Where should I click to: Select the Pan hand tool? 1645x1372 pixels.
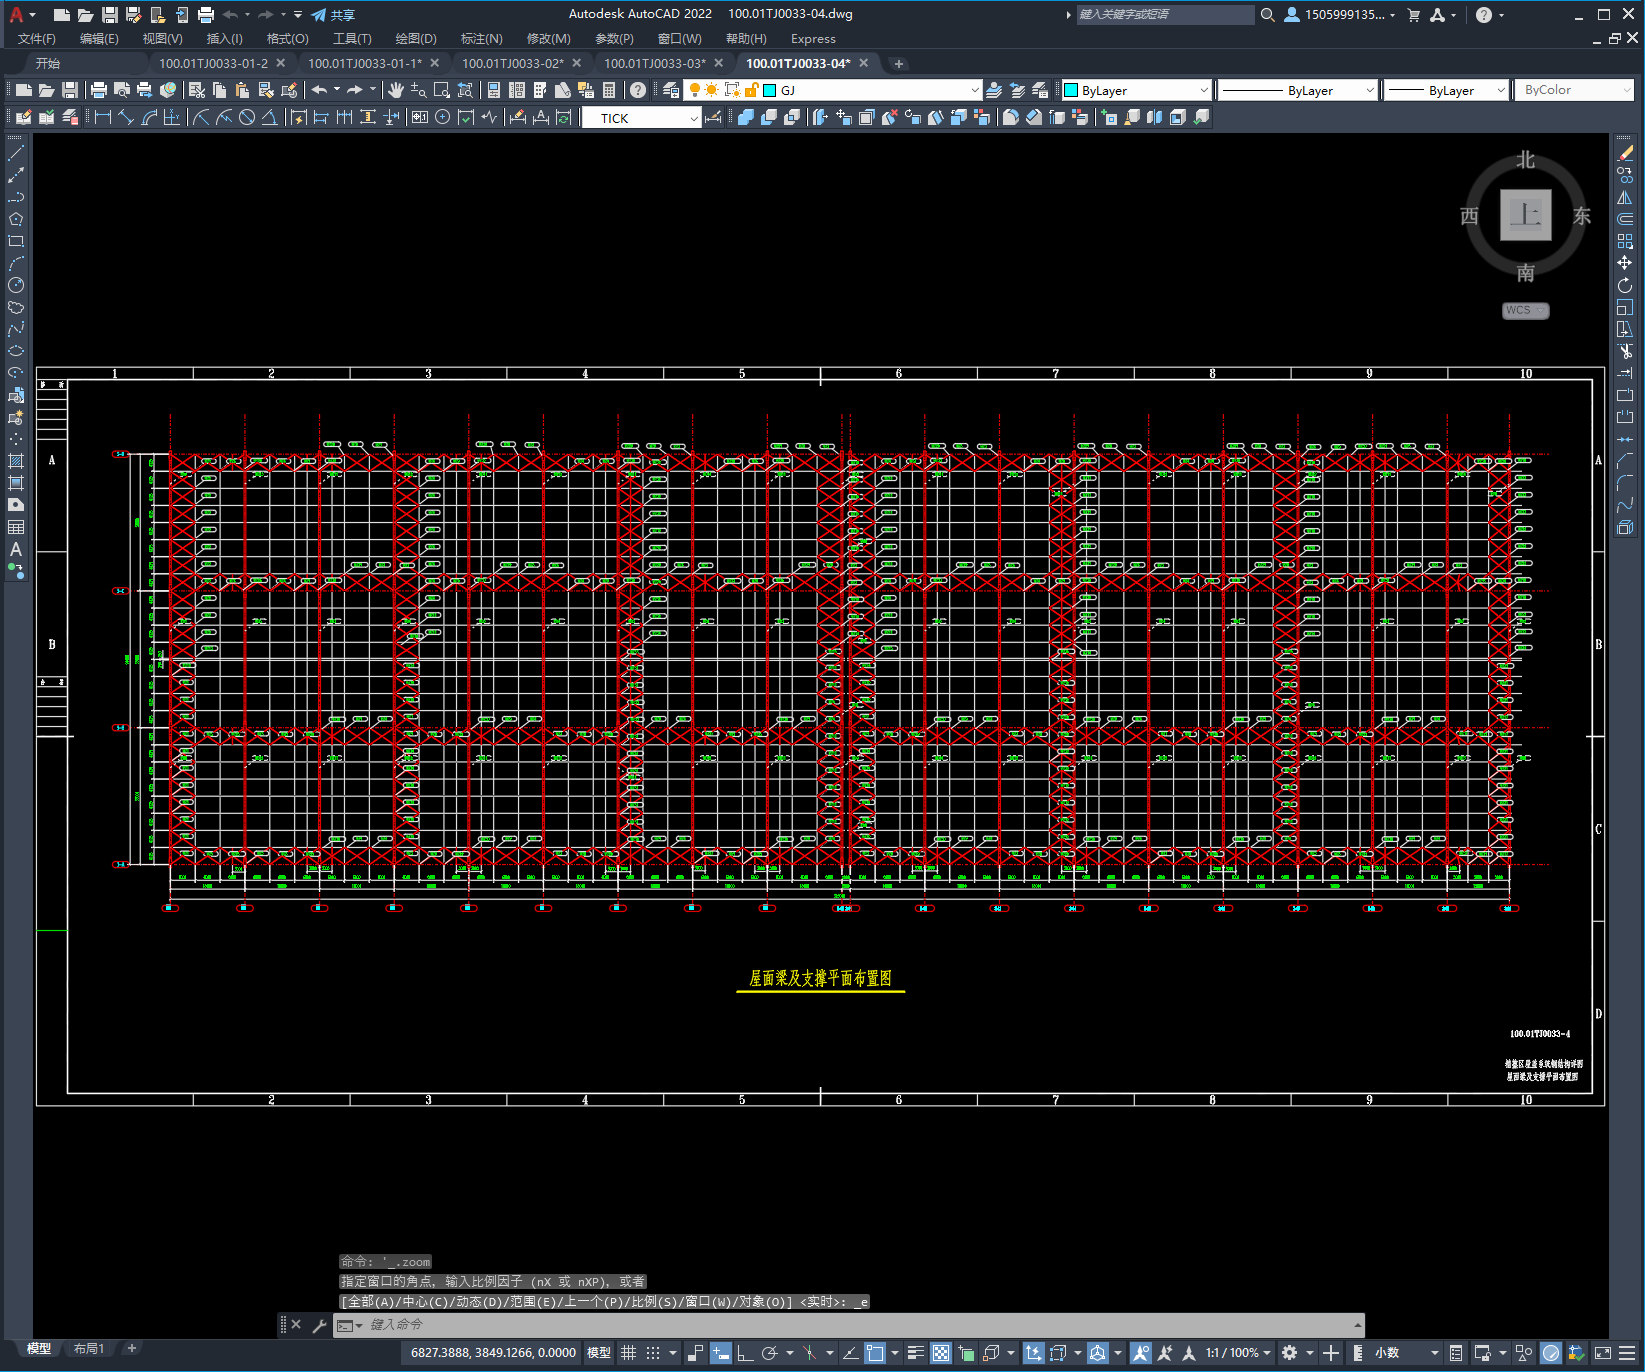point(396,90)
